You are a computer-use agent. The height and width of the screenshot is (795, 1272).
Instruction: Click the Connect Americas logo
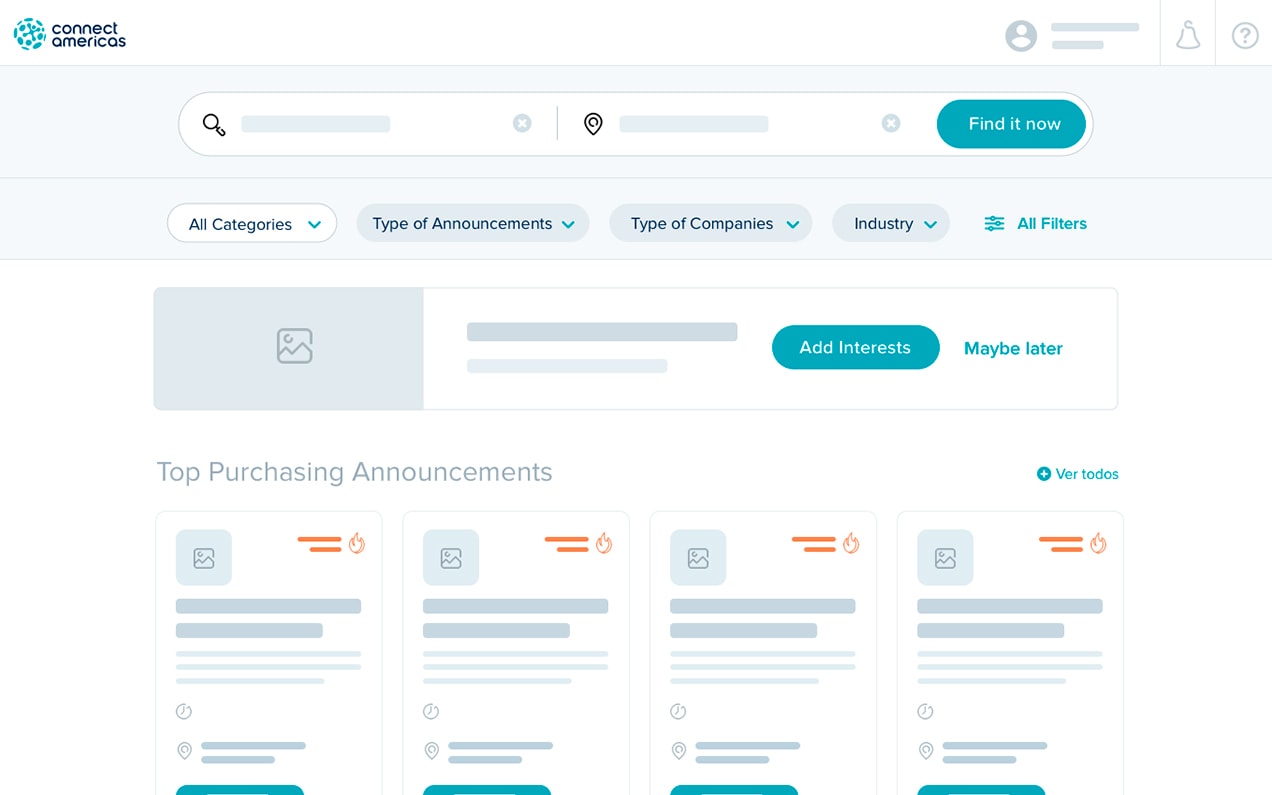pyautogui.click(x=70, y=34)
